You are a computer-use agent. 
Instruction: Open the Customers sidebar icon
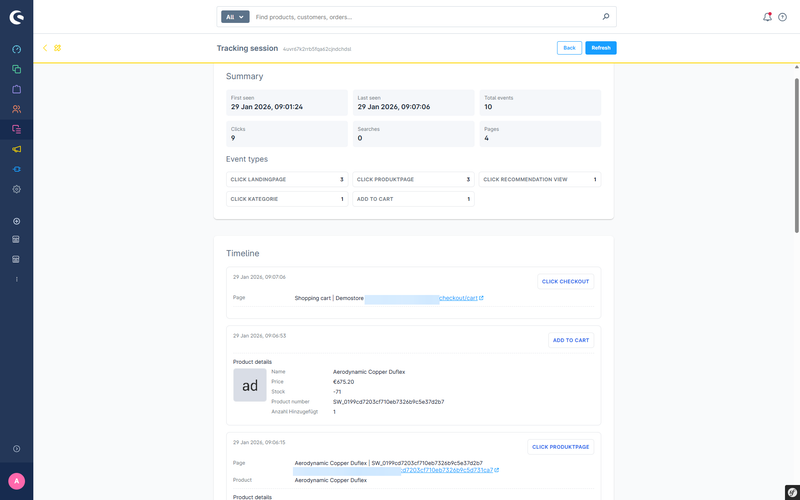[16, 109]
